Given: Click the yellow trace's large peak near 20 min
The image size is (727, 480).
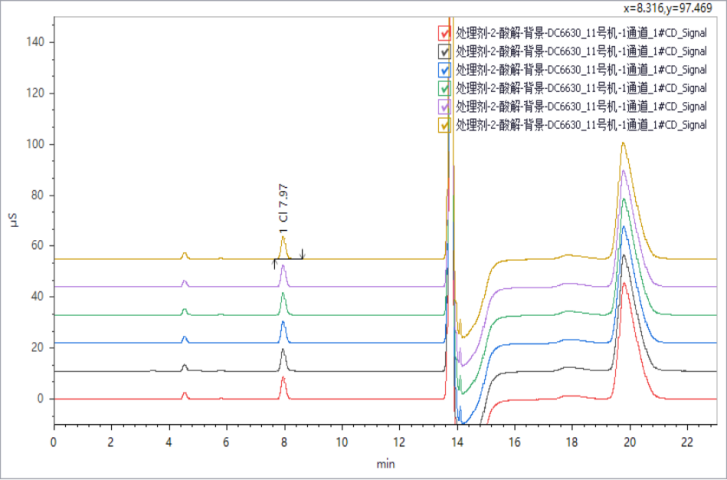Looking at the screenshot, I should click(x=624, y=143).
